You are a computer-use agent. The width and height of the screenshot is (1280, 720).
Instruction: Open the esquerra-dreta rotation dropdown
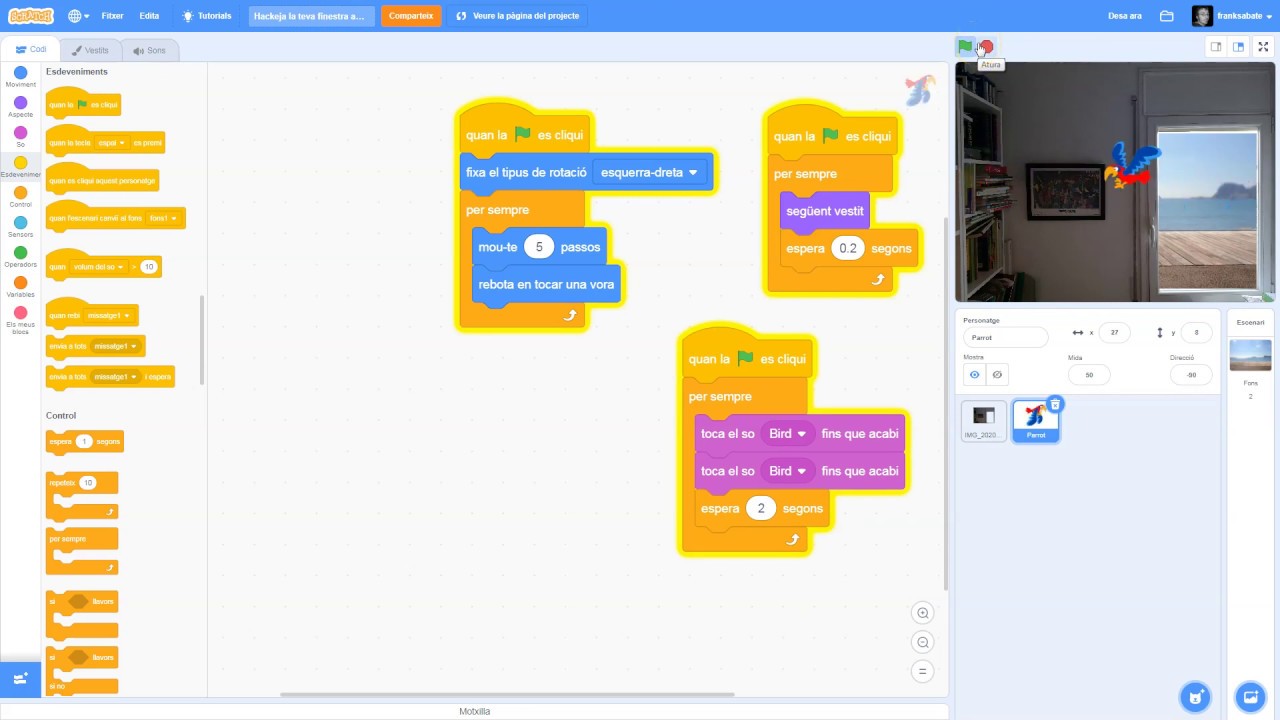pyautogui.click(x=648, y=172)
